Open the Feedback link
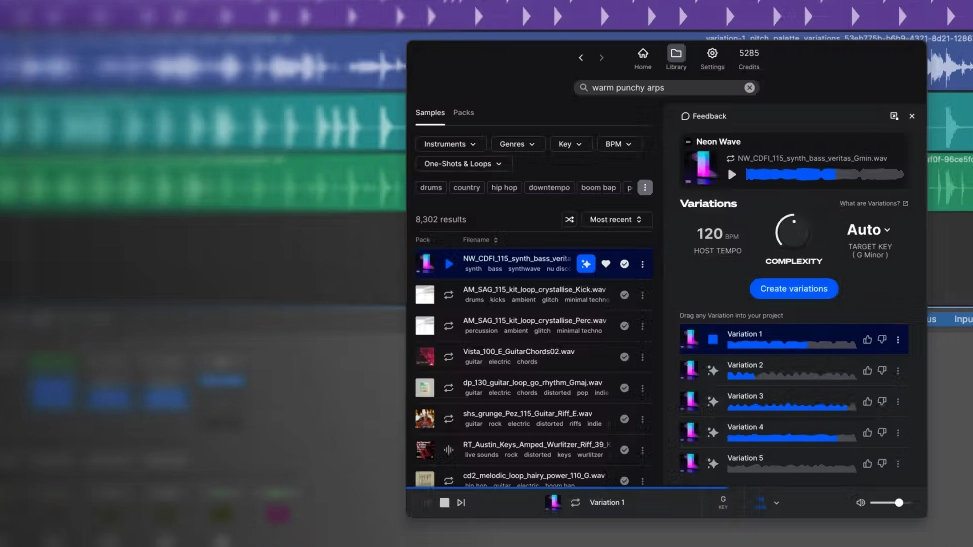 pyautogui.click(x=704, y=116)
